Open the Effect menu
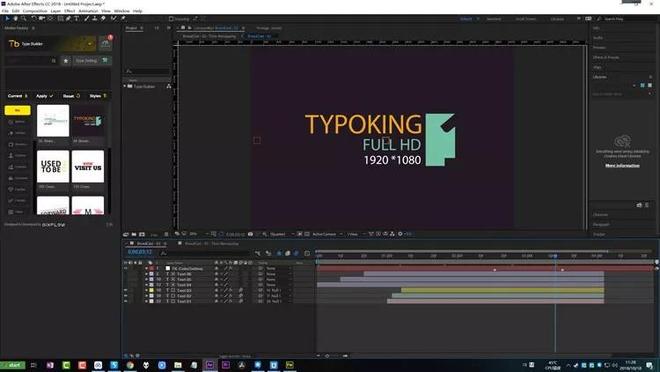The height and width of the screenshot is (372, 660). point(69,11)
